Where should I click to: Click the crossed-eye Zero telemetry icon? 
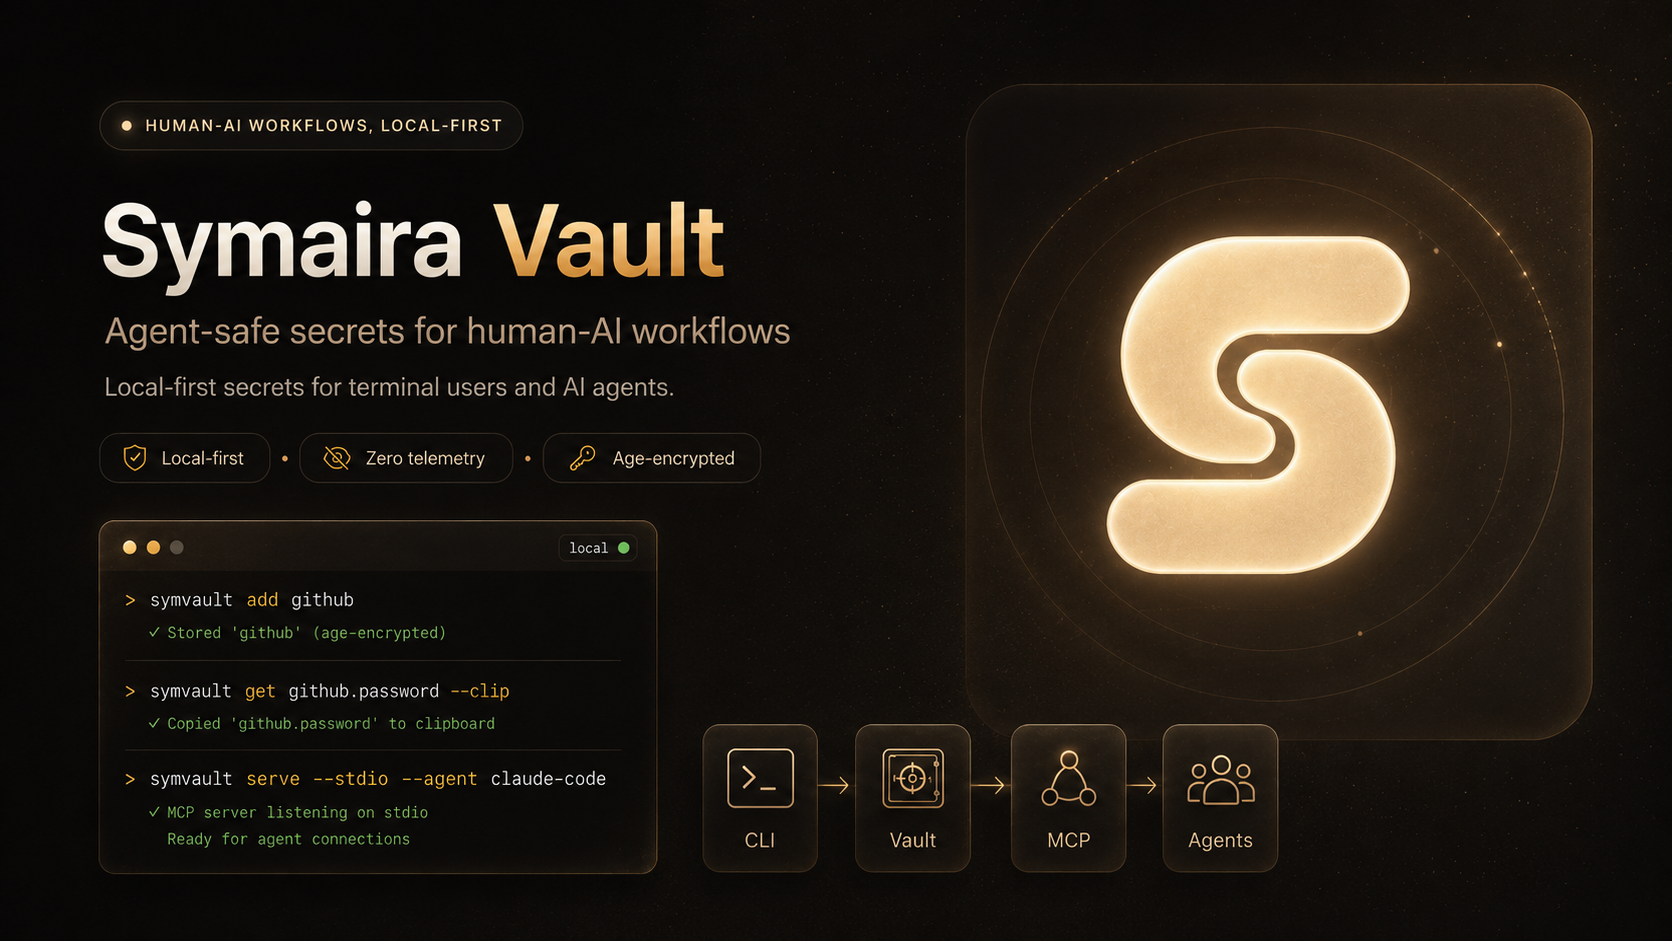pyautogui.click(x=337, y=458)
